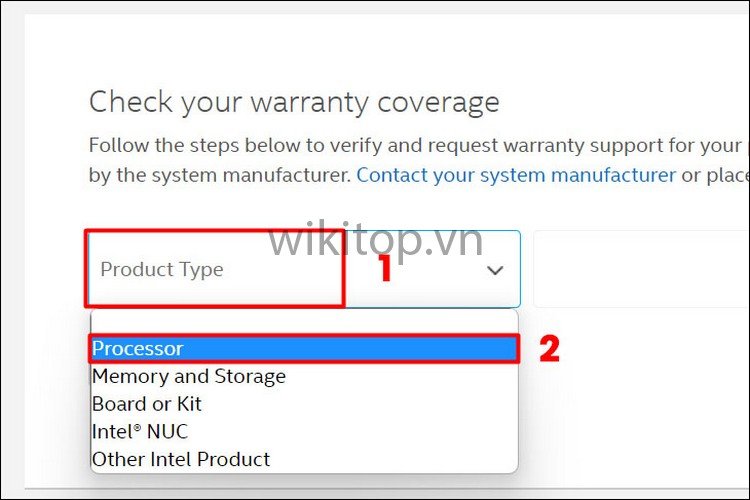Click empty field beside Product Type dropdown
The height and width of the screenshot is (500, 750).
640,269
